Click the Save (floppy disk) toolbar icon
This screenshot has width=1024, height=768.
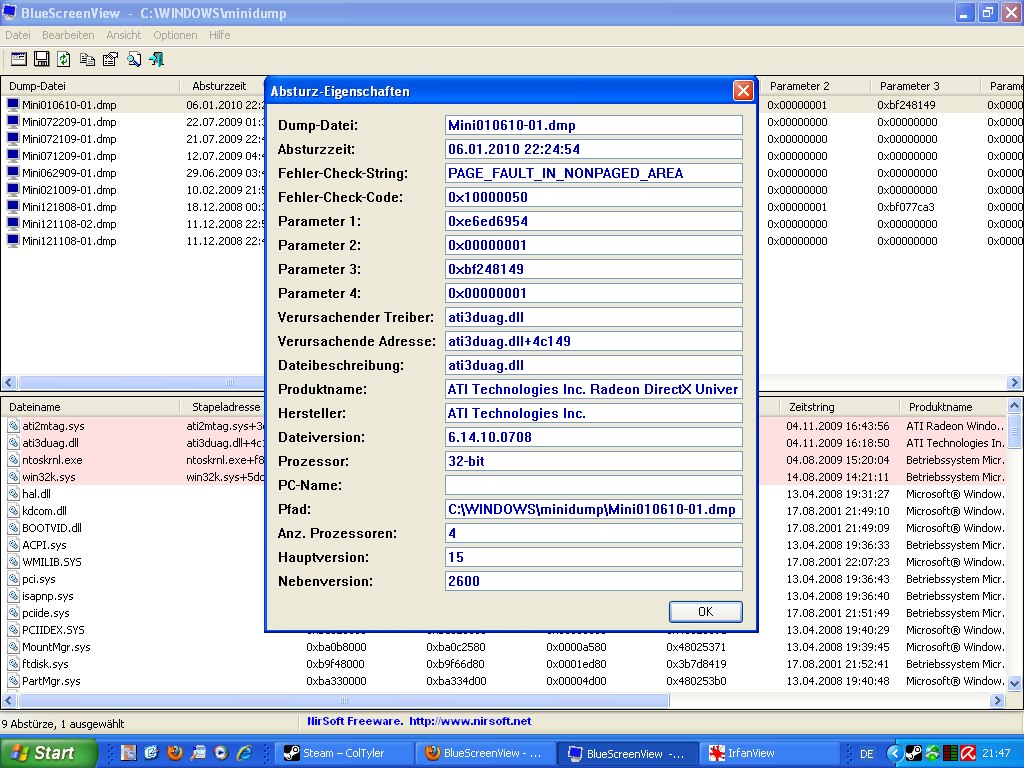(x=42, y=59)
